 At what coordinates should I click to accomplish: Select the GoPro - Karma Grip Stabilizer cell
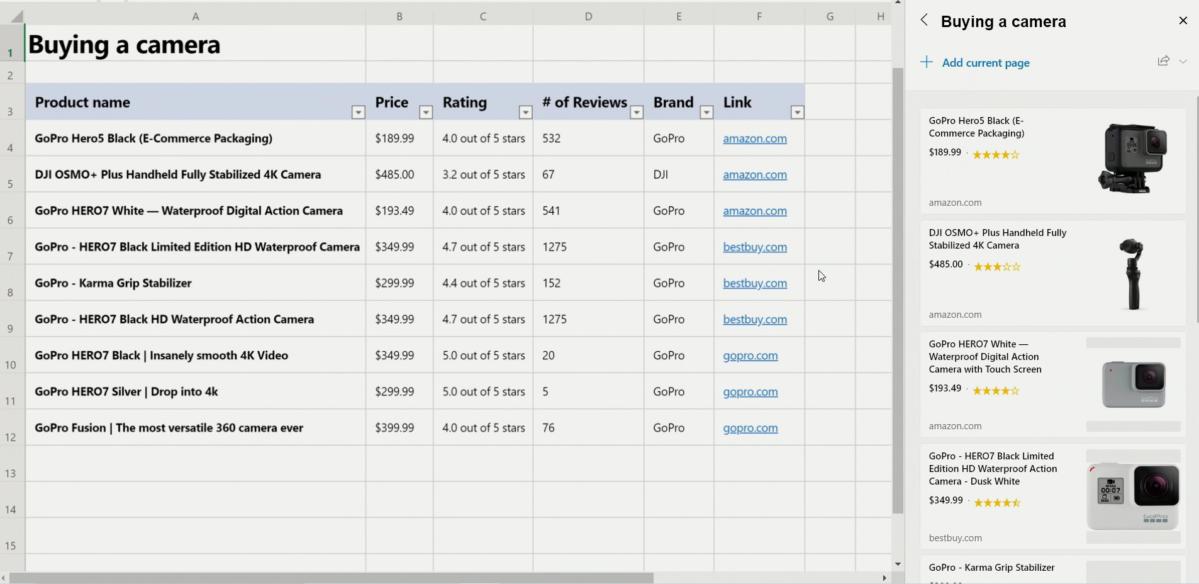coord(196,283)
